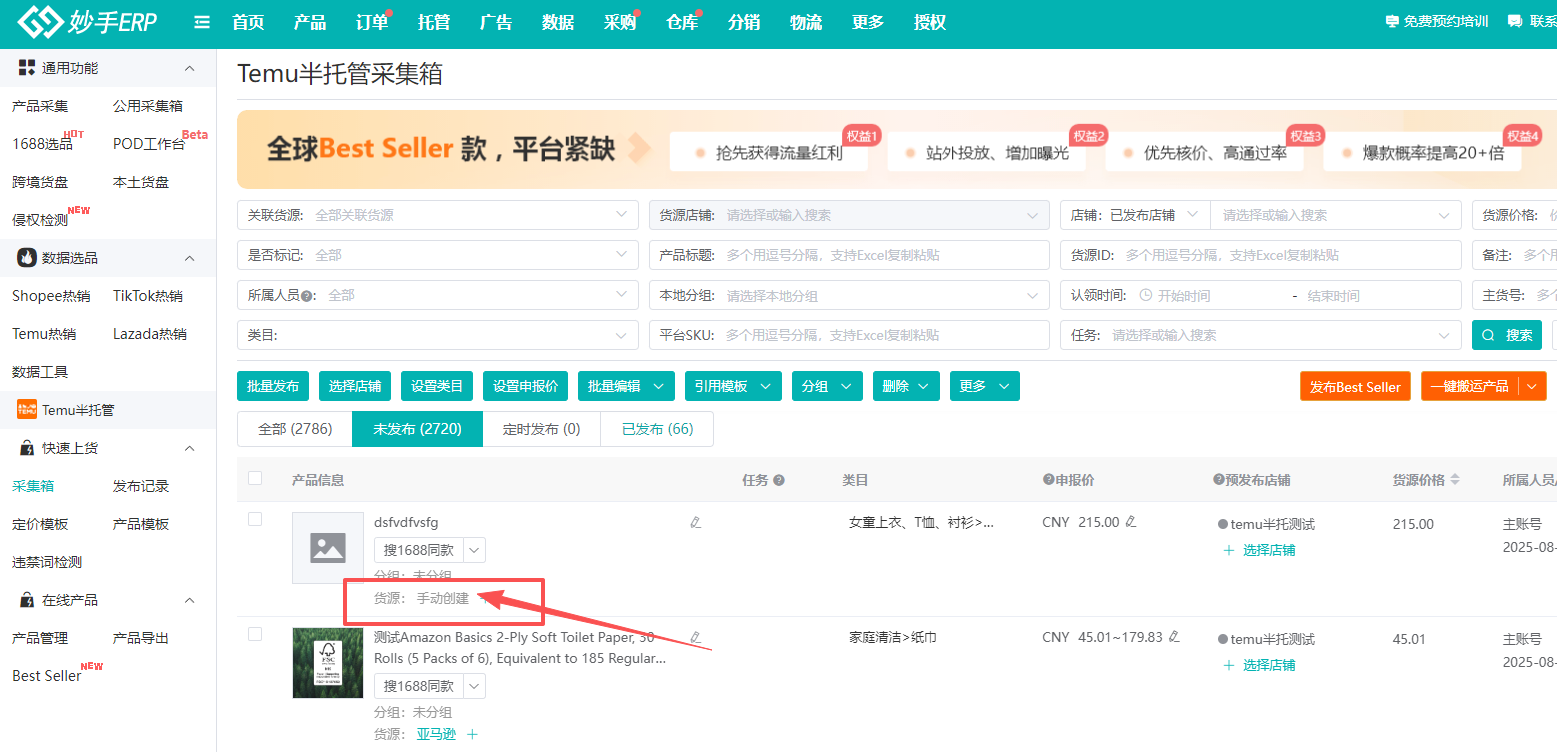Click the 搜索 search button
This screenshot has height=752, width=1557.
1507,335
